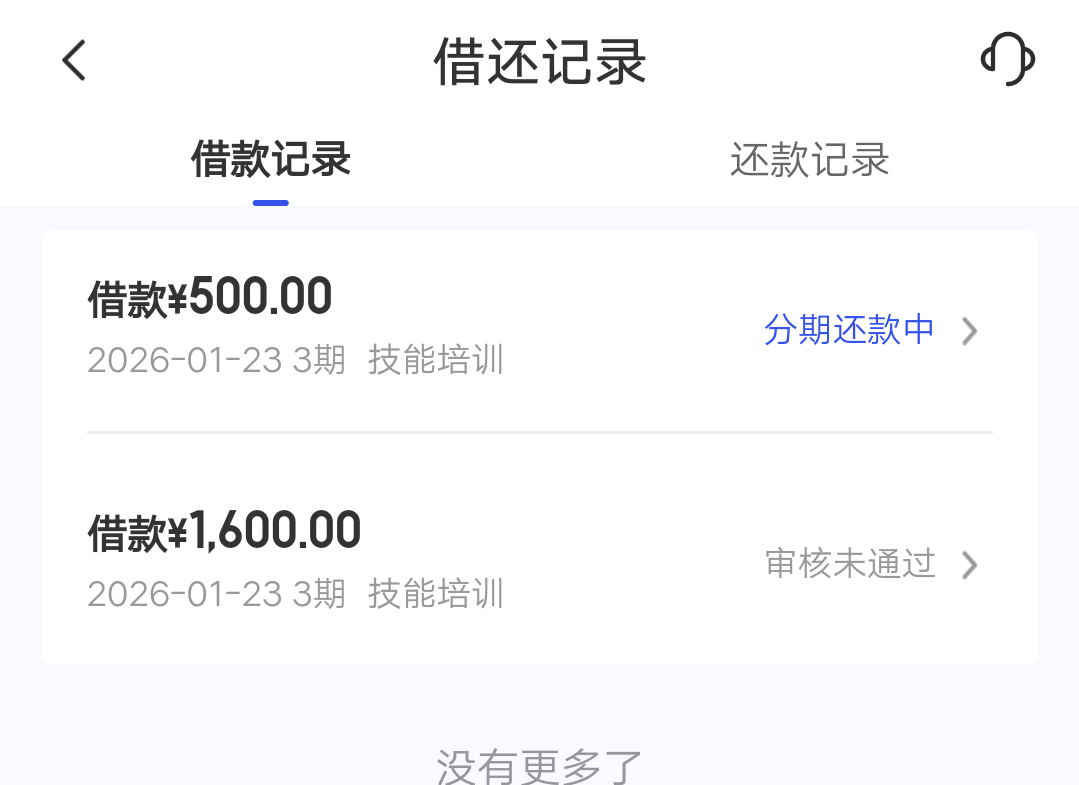Select the 借款记录 tab

[x=271, y=160]
